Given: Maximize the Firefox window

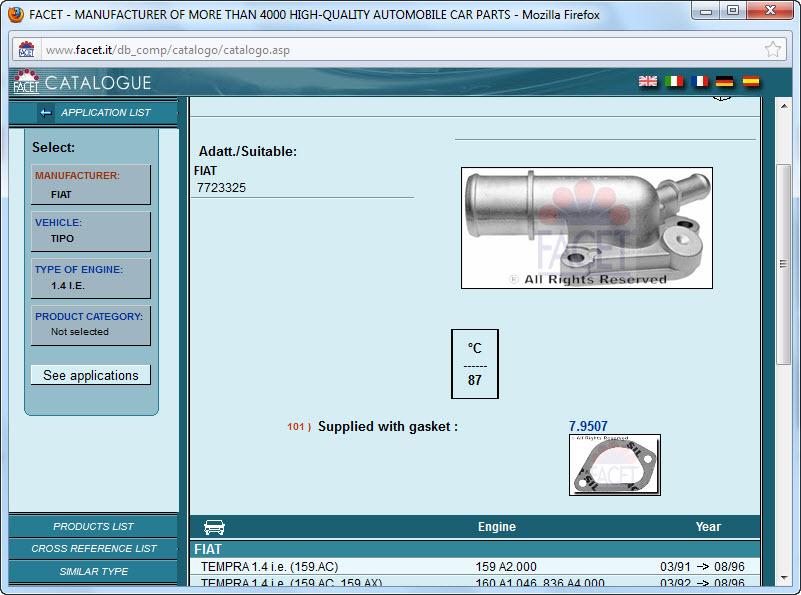Looking at the screenshot, I should tap(733, 10).
